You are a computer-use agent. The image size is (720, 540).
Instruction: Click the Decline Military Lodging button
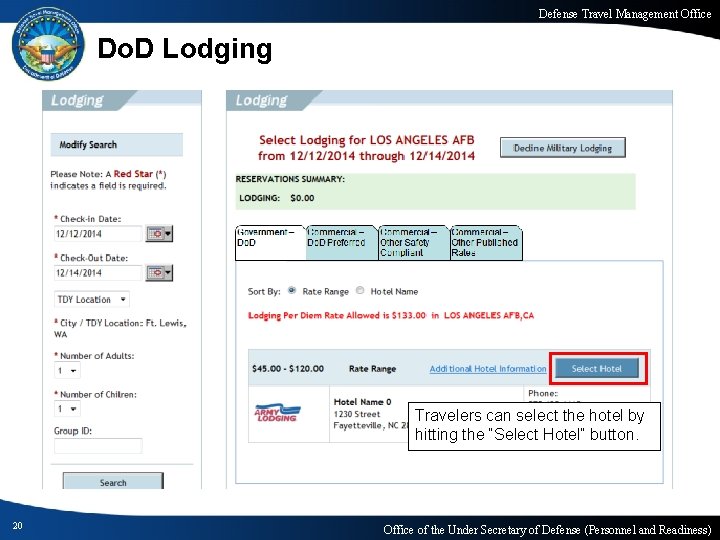[562, 148]
